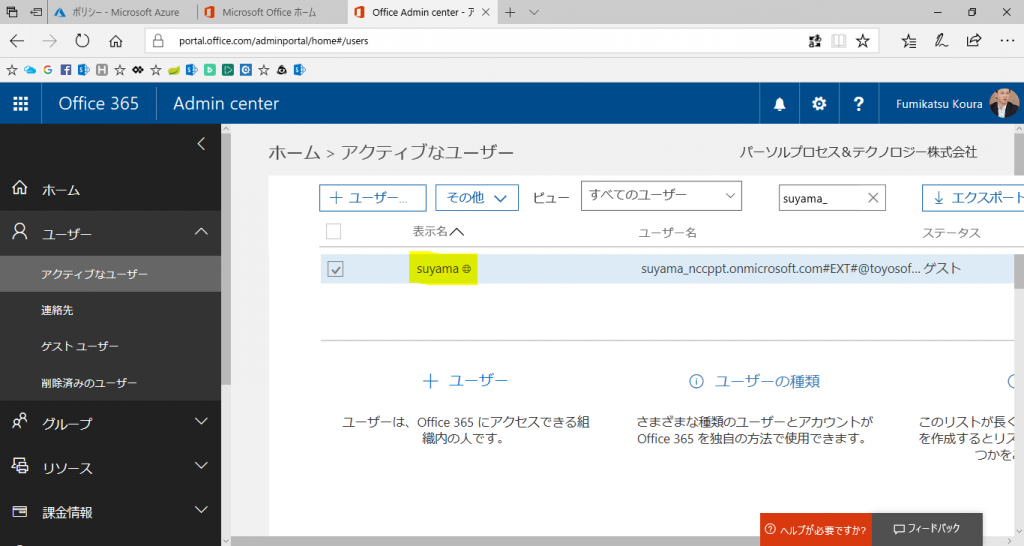Open the blue gear bookmark icon
The image size is (1024, 546).
(246, 70)
